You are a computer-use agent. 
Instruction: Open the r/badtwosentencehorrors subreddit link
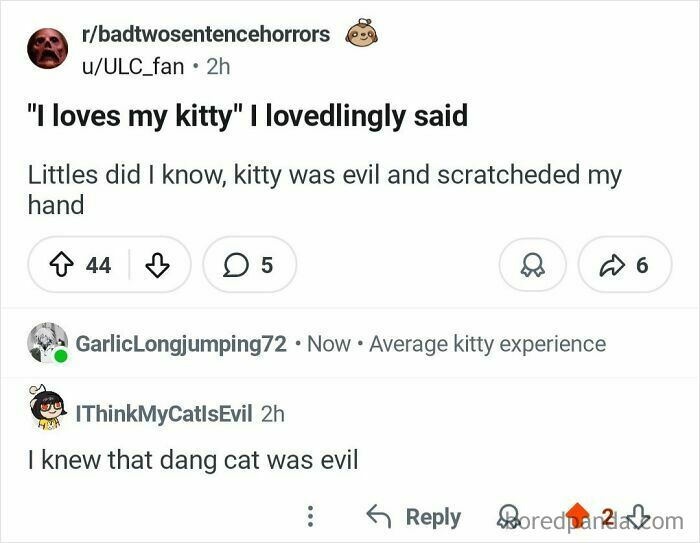[x=206, y=34]
